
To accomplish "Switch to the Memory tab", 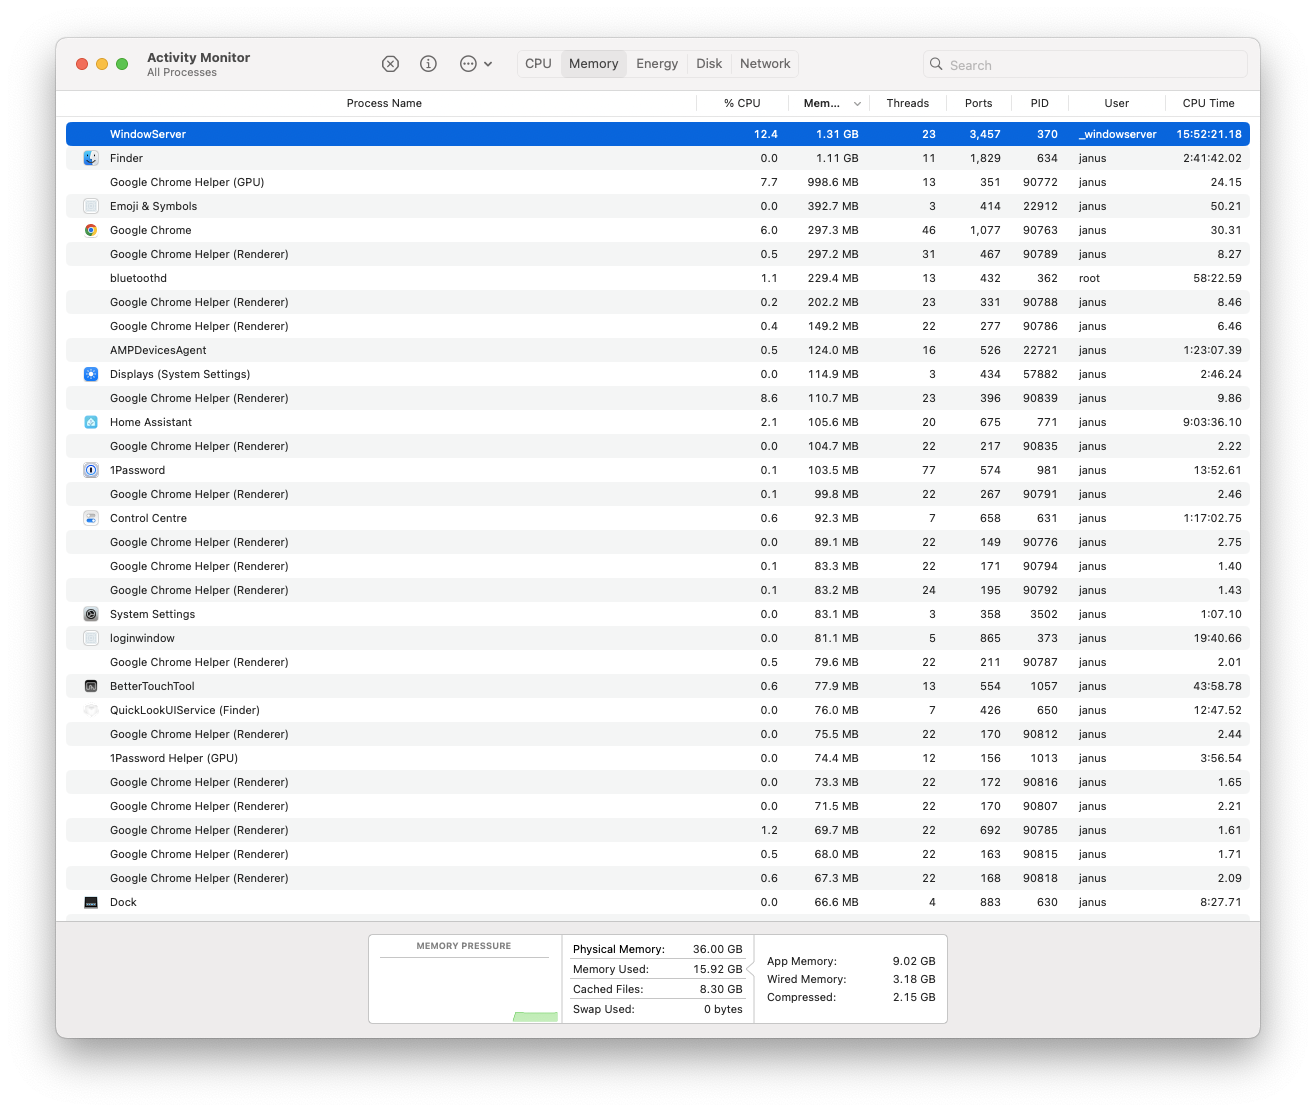I will click(x=594, y=64).
